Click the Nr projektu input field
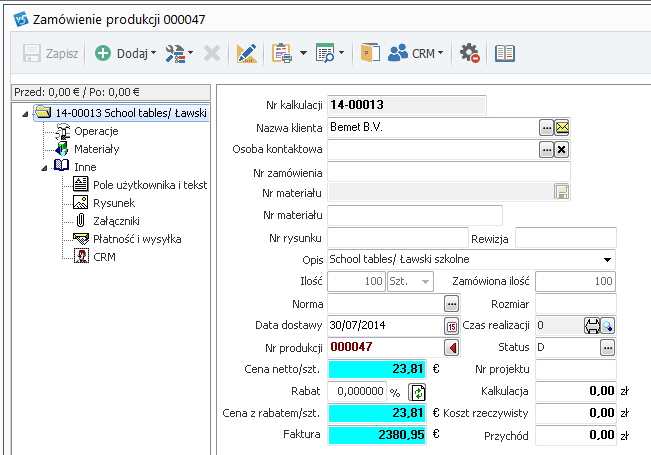This screenshot has height=455, width=651. point(575,369)
